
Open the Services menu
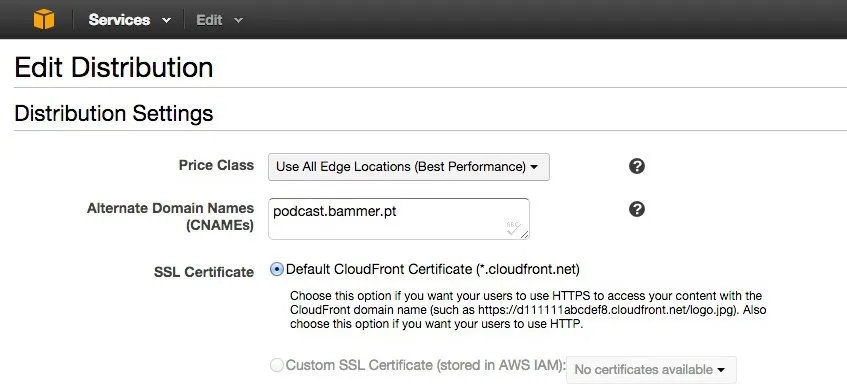point(130,20)
